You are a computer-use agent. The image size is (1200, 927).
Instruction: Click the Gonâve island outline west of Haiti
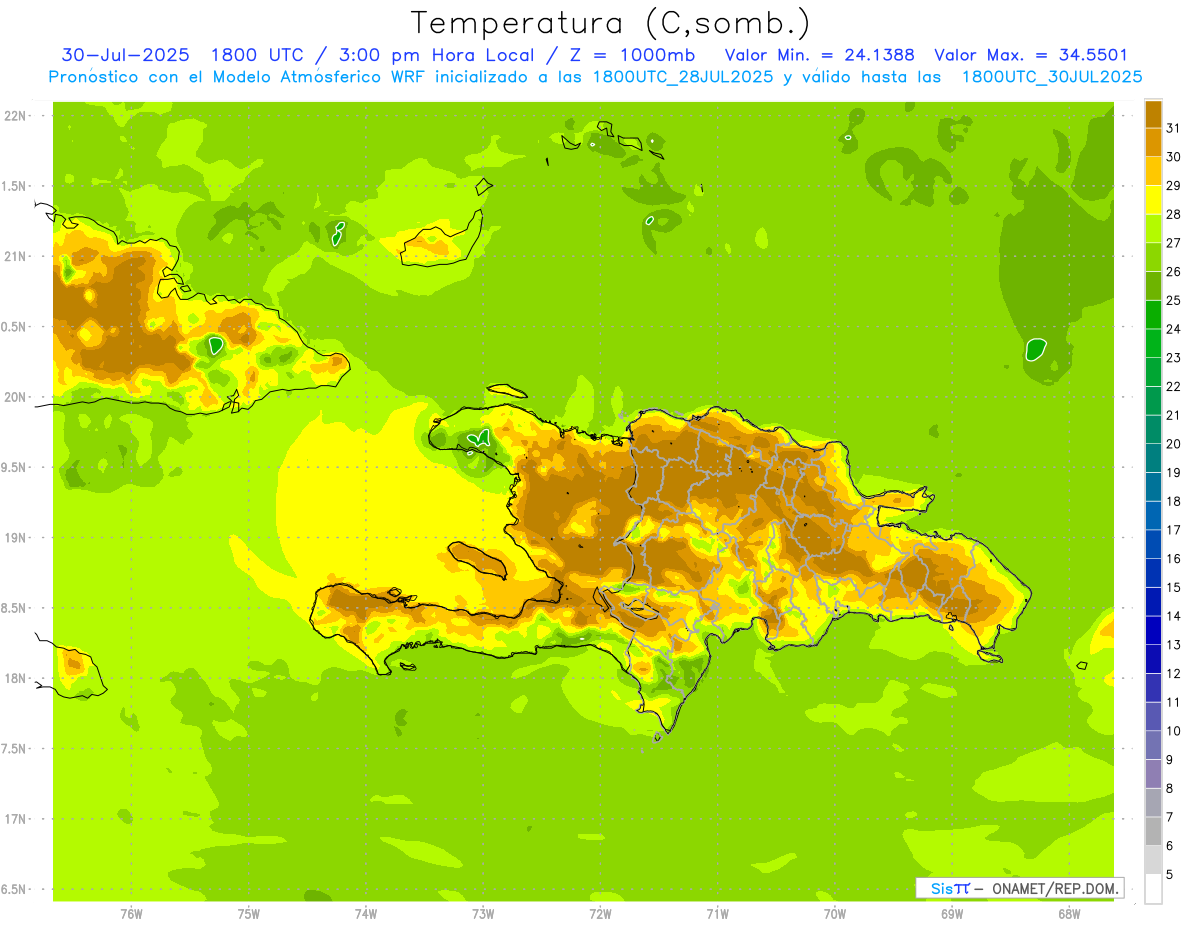click(x=478, y=560)
